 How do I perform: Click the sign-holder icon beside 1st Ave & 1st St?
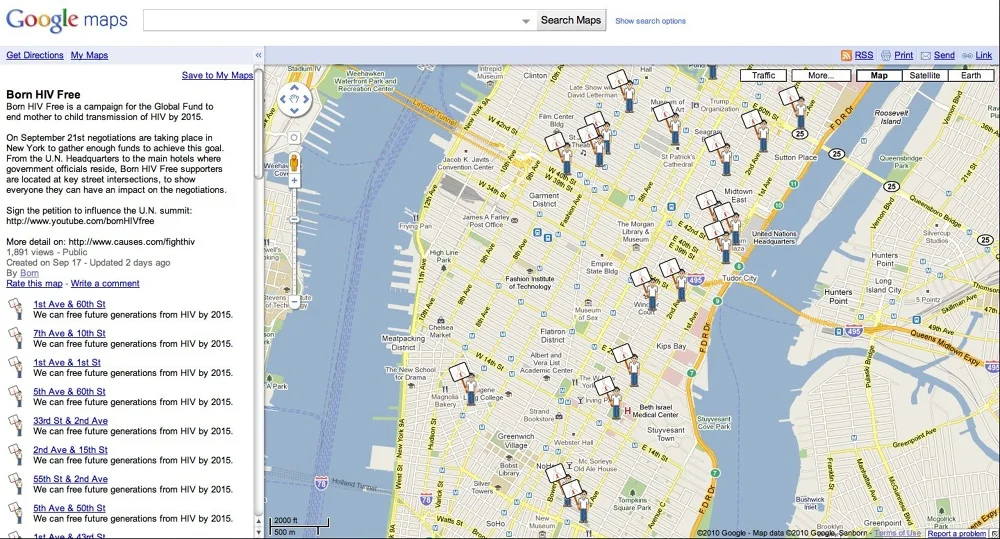15,367
